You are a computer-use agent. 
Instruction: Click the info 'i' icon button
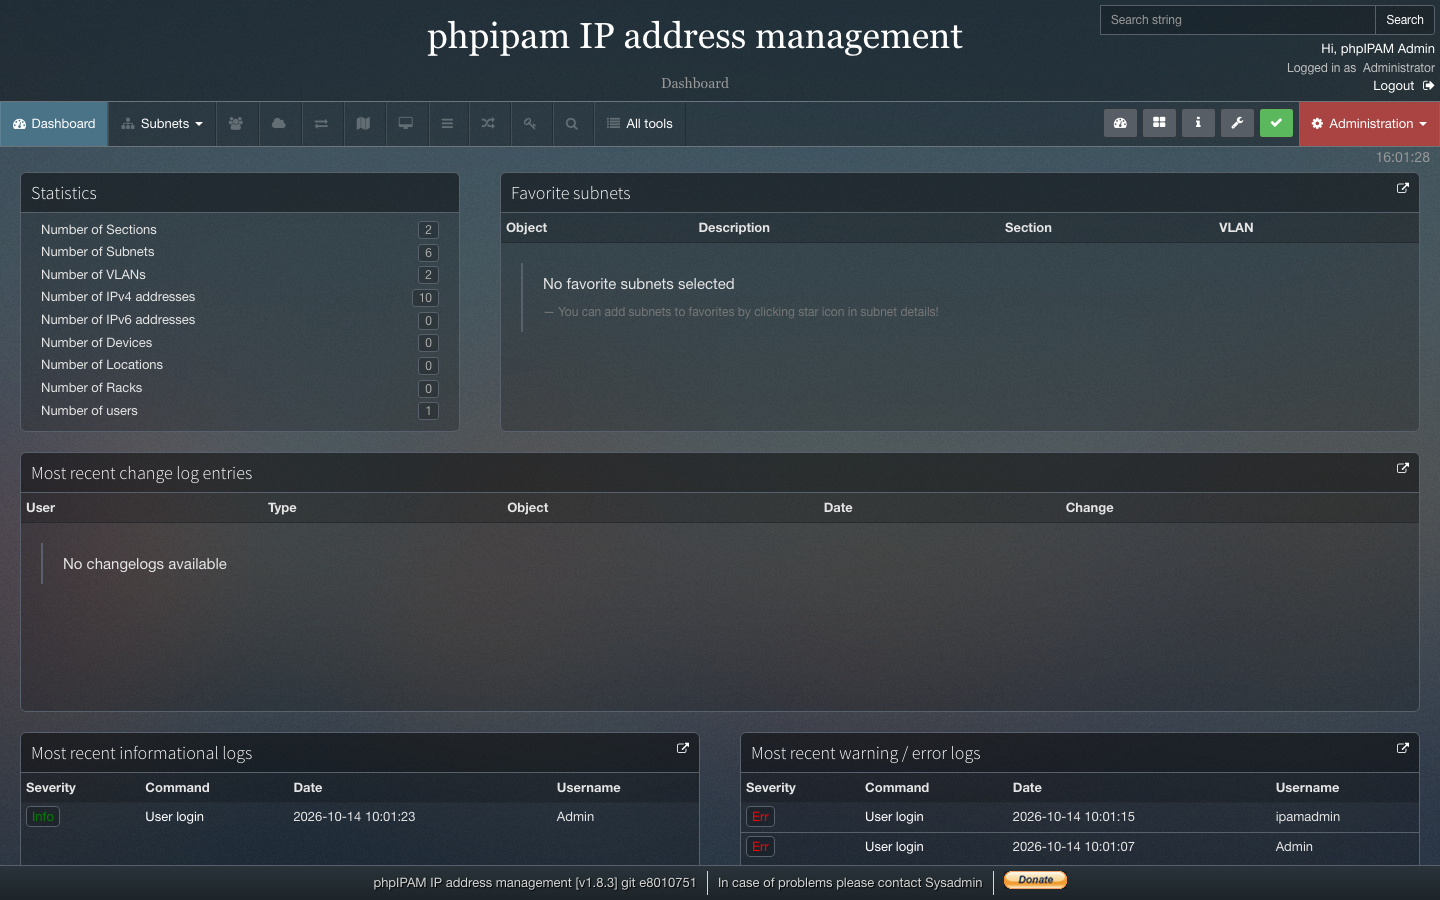1198,123
